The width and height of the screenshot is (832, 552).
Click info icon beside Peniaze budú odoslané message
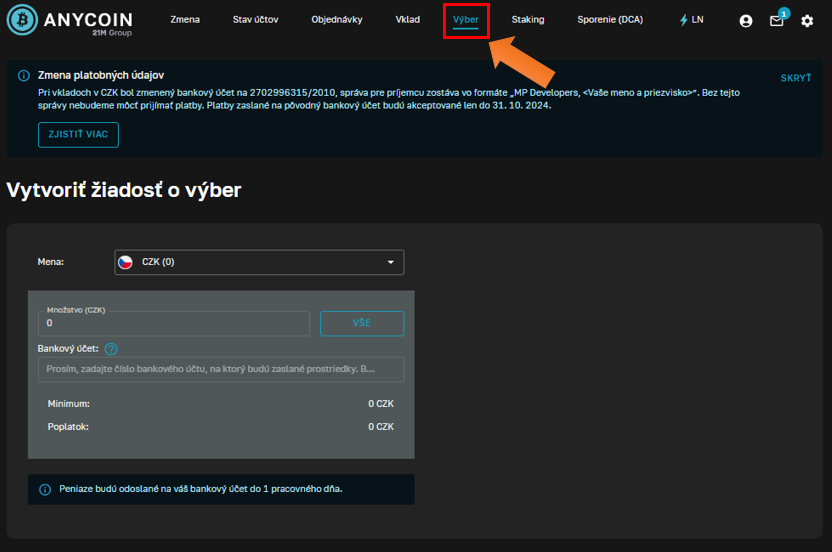pyautogui.click(x=45, y=489)
